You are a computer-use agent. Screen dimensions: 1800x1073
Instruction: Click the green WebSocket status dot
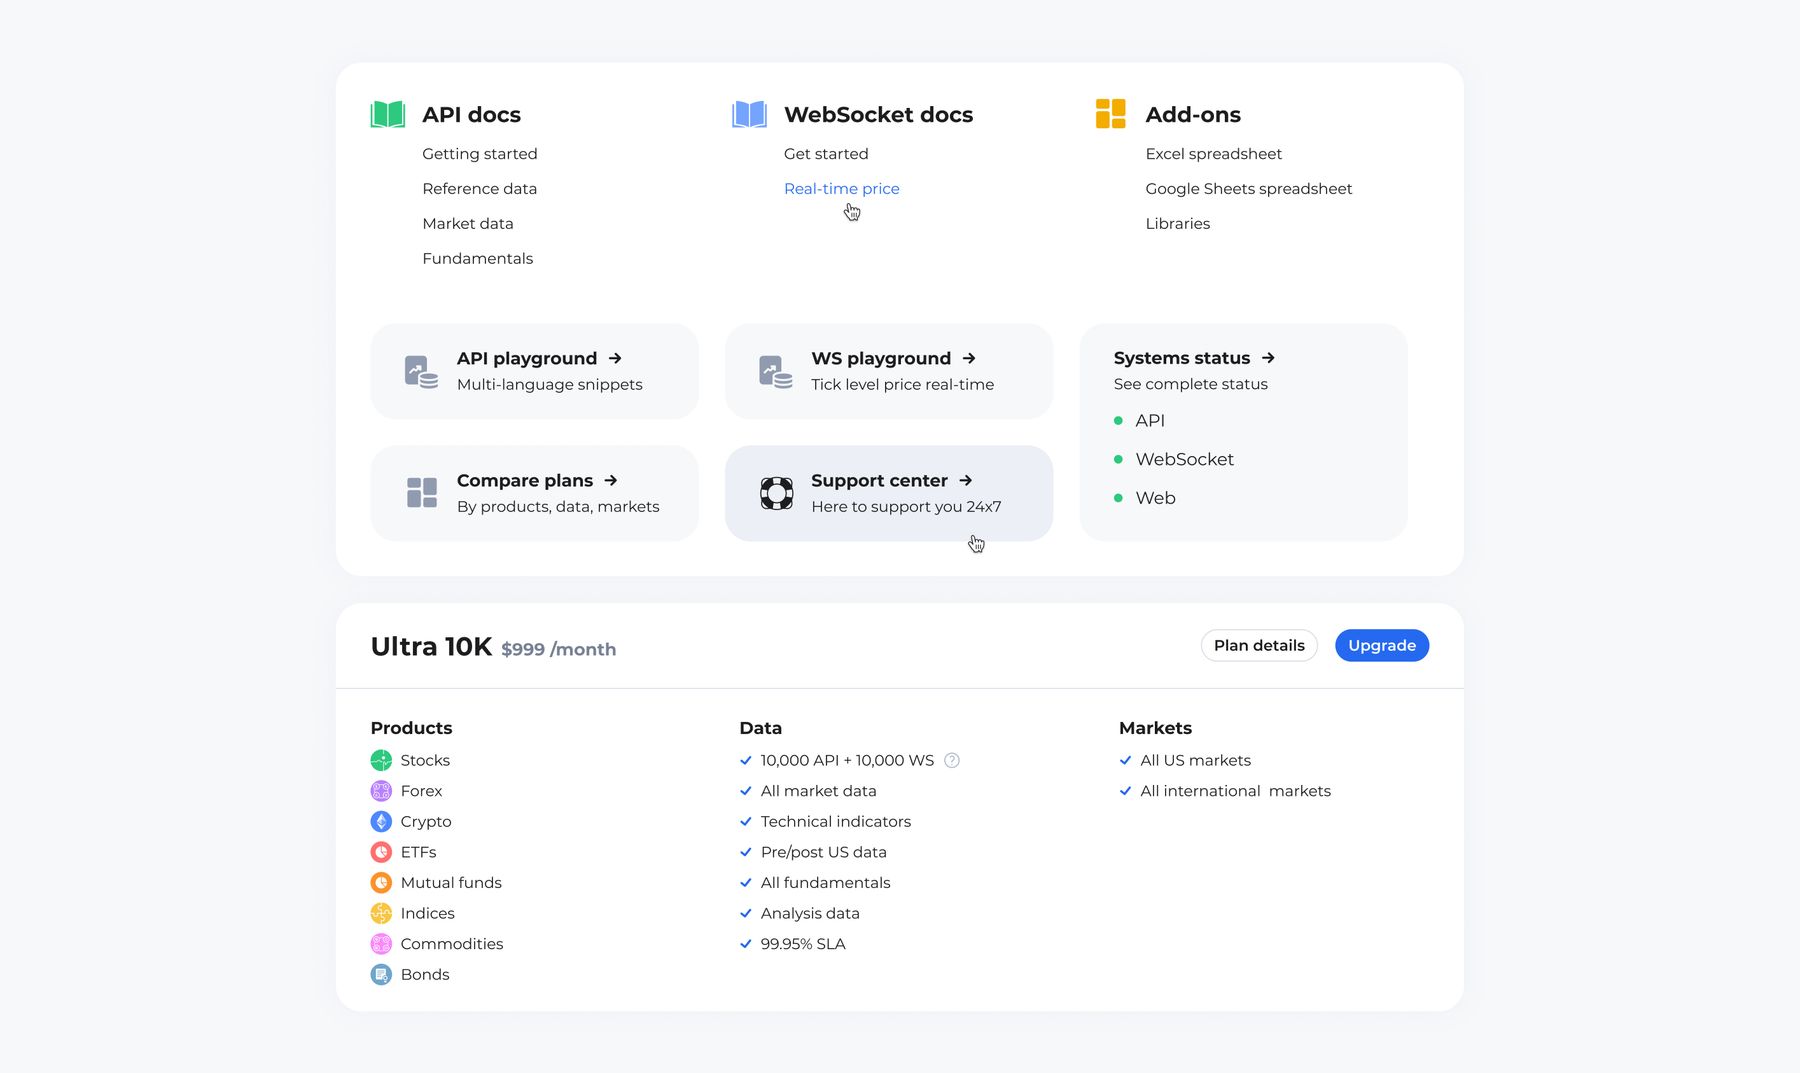point(1118,459)
